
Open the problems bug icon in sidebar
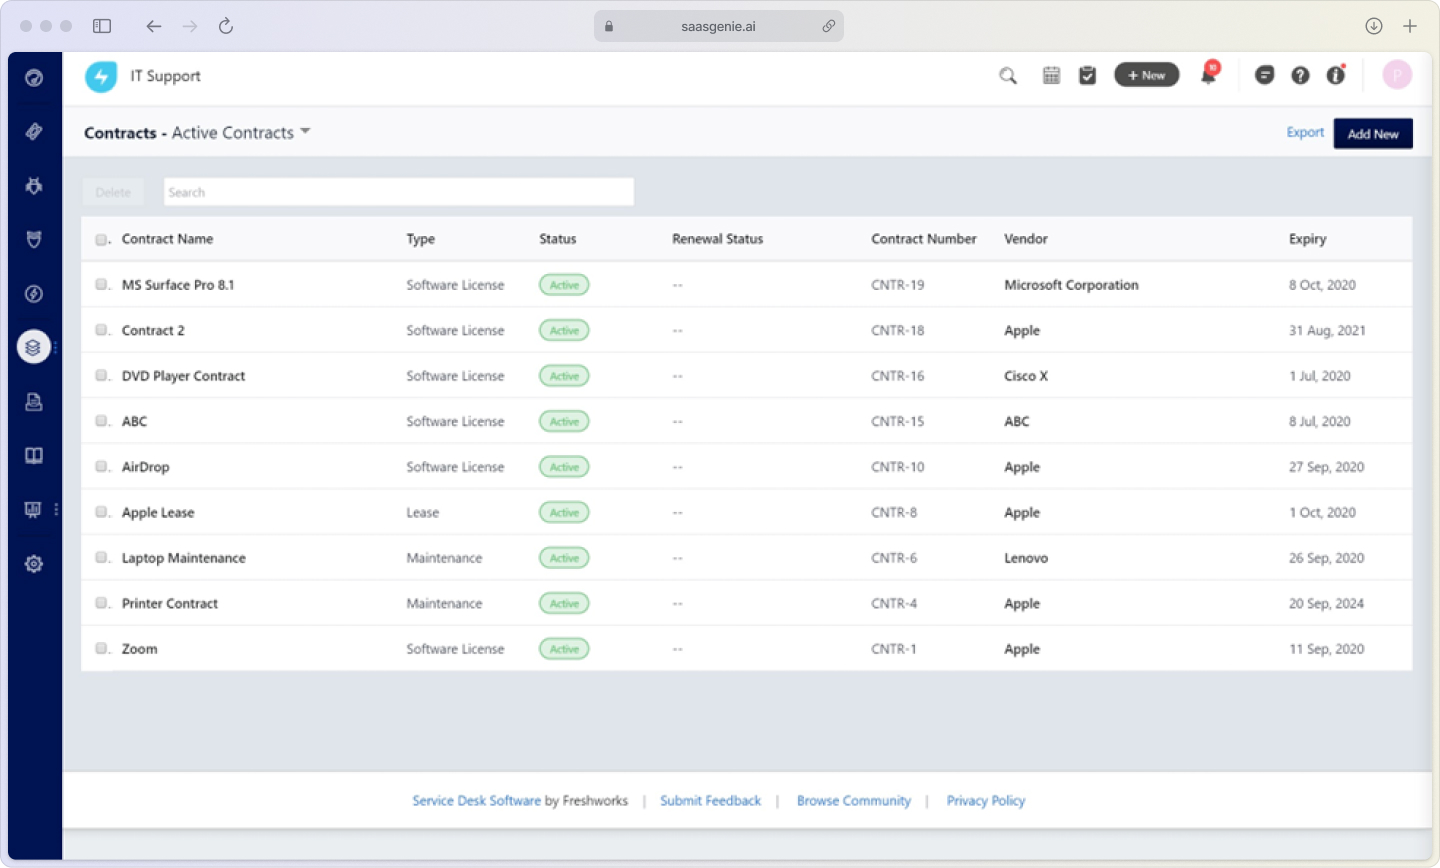34,186
